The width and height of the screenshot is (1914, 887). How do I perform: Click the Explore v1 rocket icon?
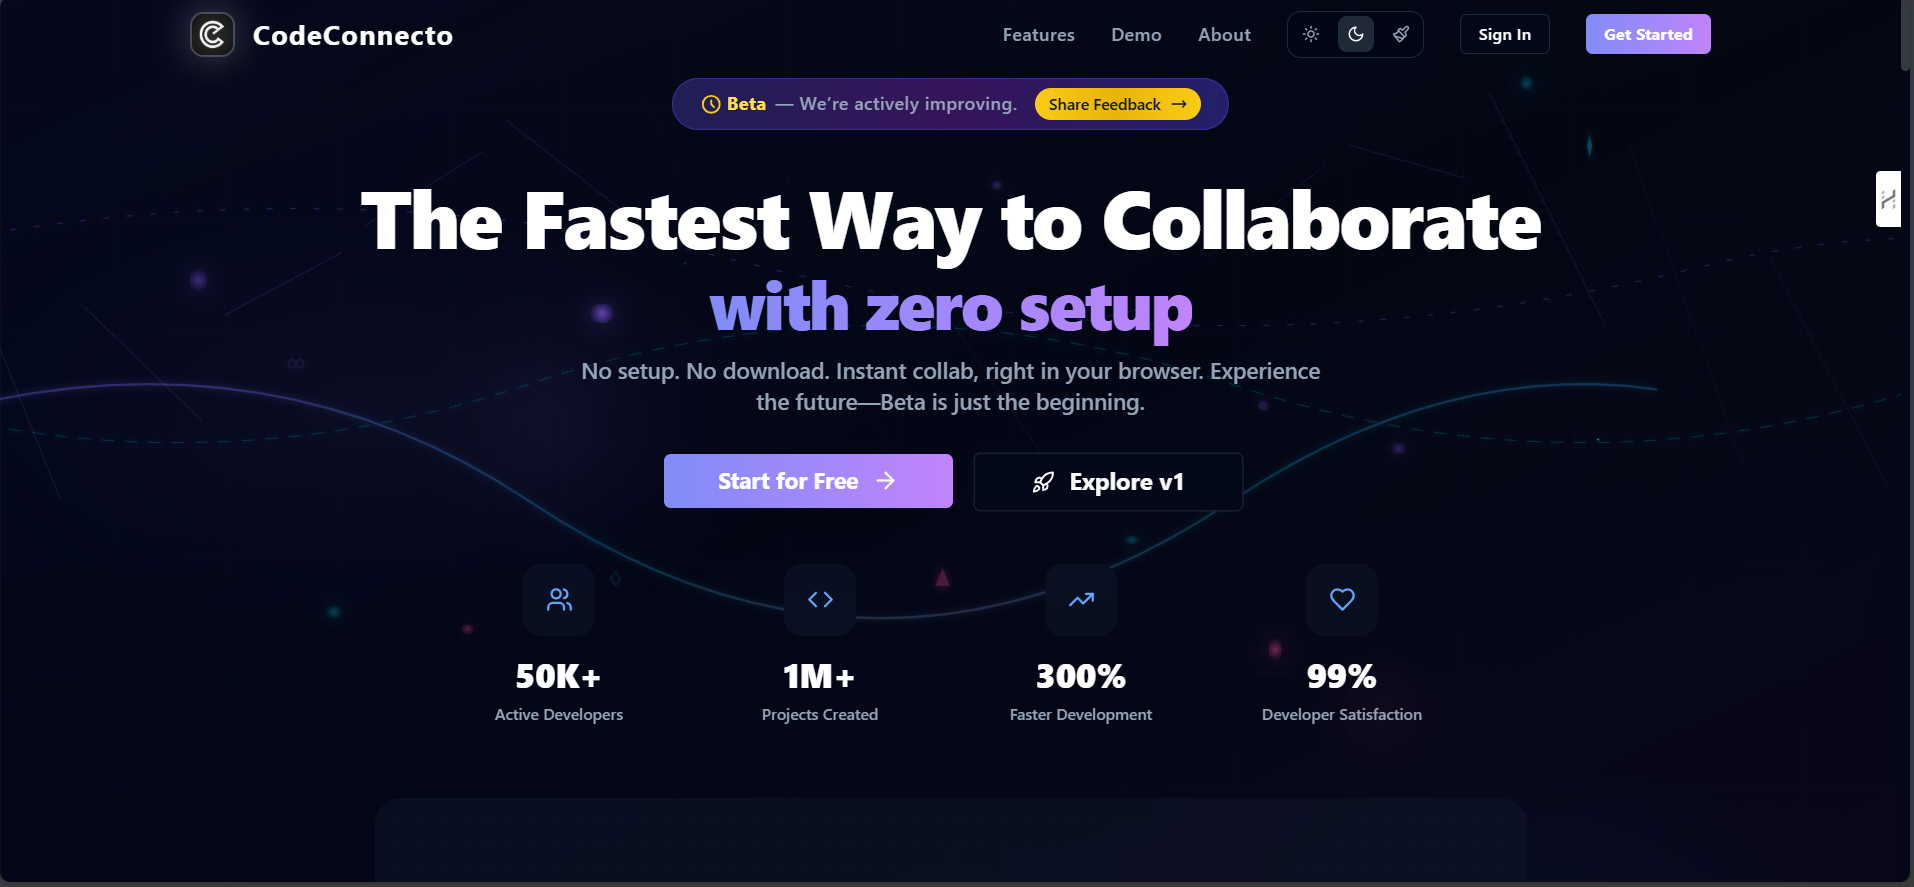[x=1043, y=482]
